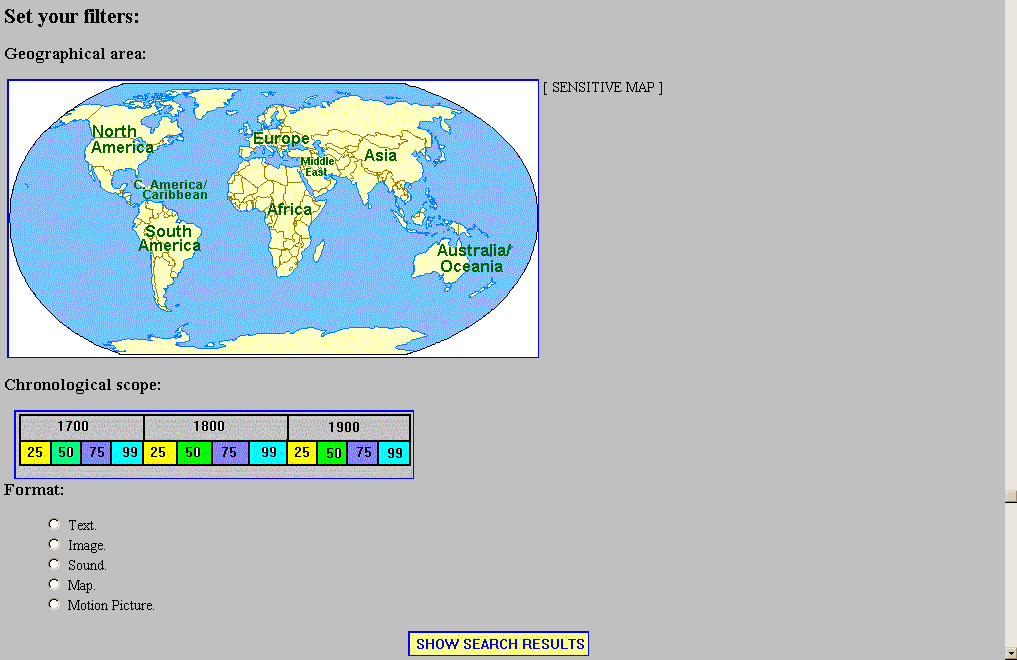The image size is (1017, 660).
Task: Select the Text format radio button
Action: [54, 524]
